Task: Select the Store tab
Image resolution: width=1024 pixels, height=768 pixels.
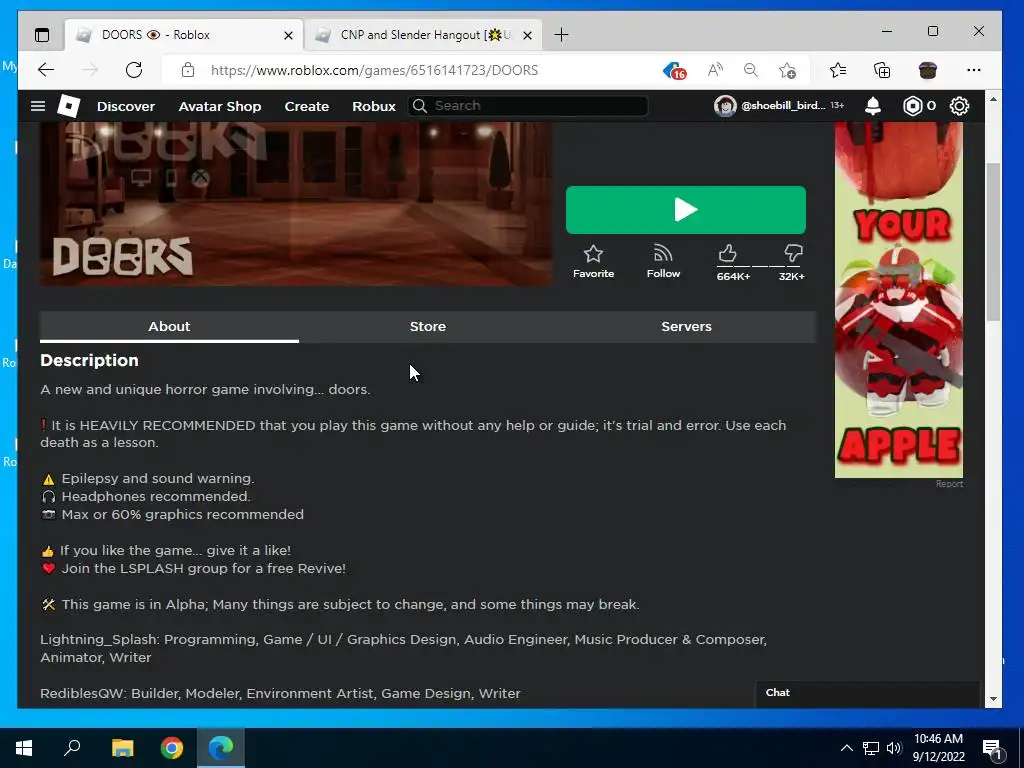Action: click(428, 327)
